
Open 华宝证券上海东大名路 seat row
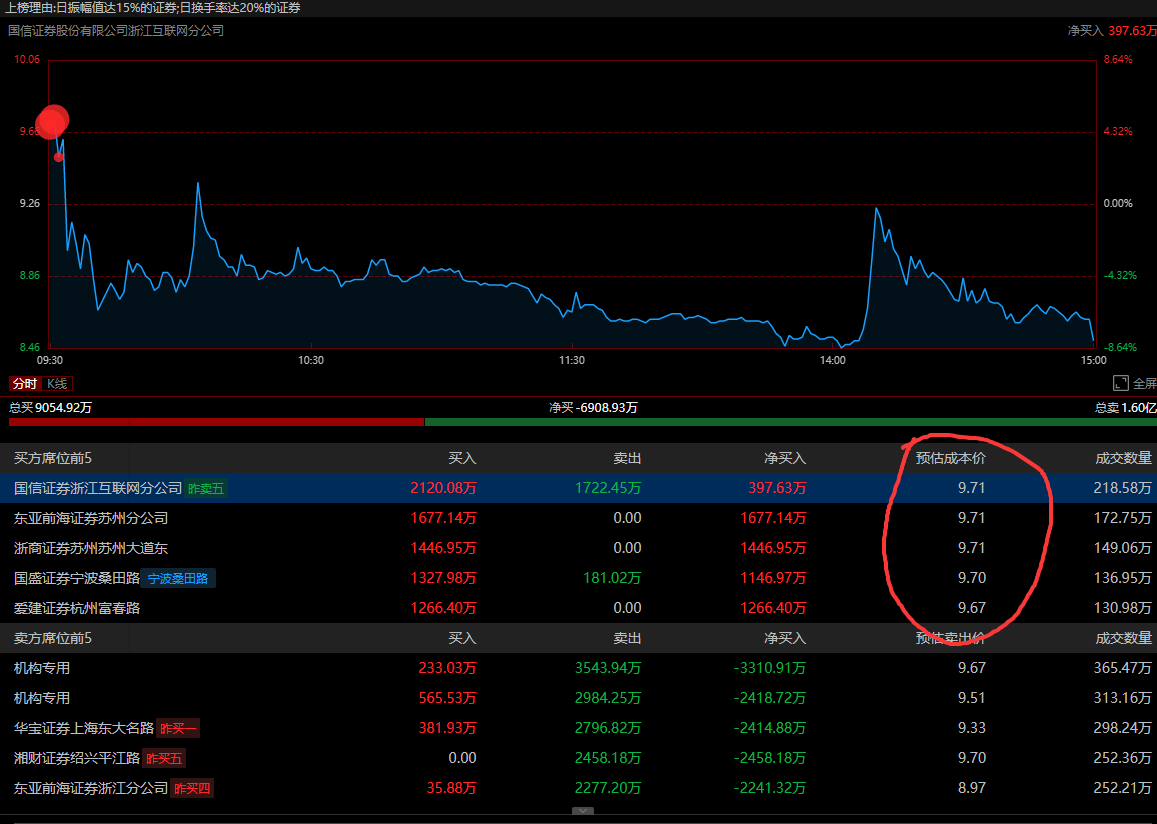(84, 728)
